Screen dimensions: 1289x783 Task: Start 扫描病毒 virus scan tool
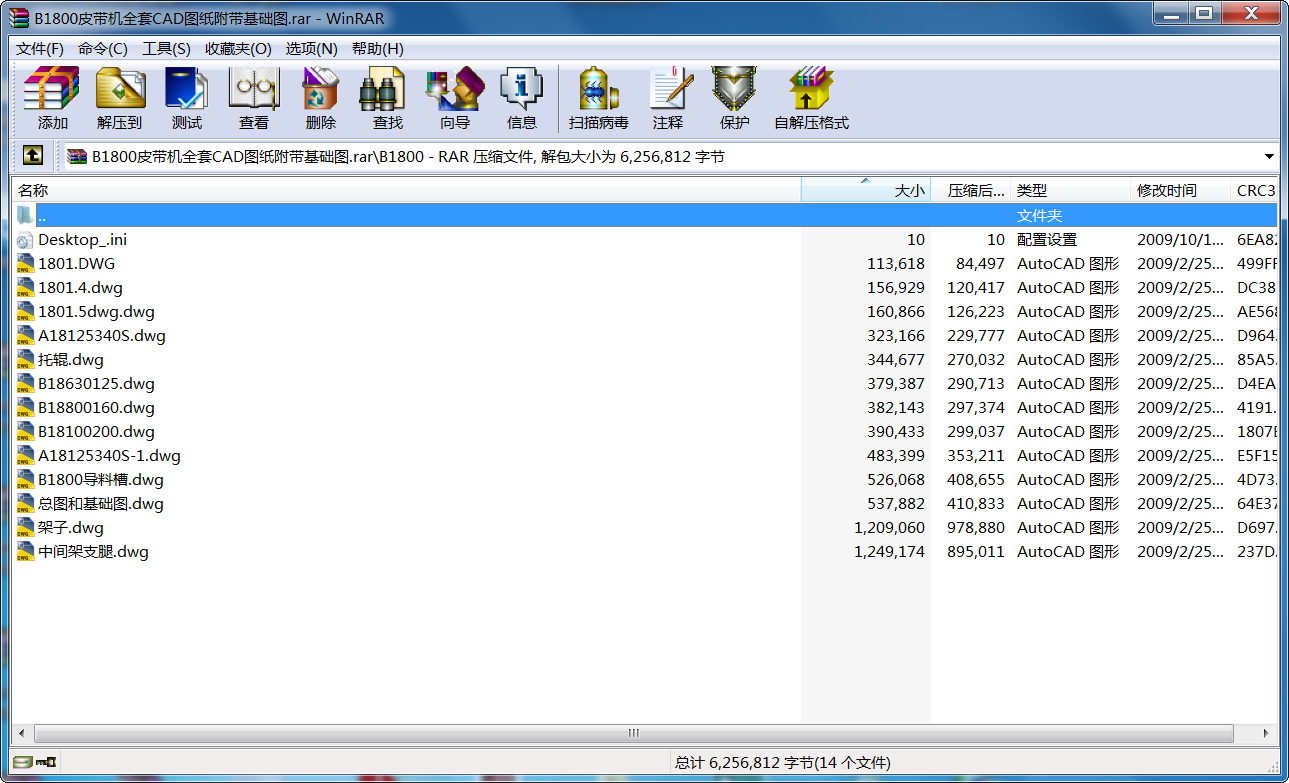[x=598, y=98]
